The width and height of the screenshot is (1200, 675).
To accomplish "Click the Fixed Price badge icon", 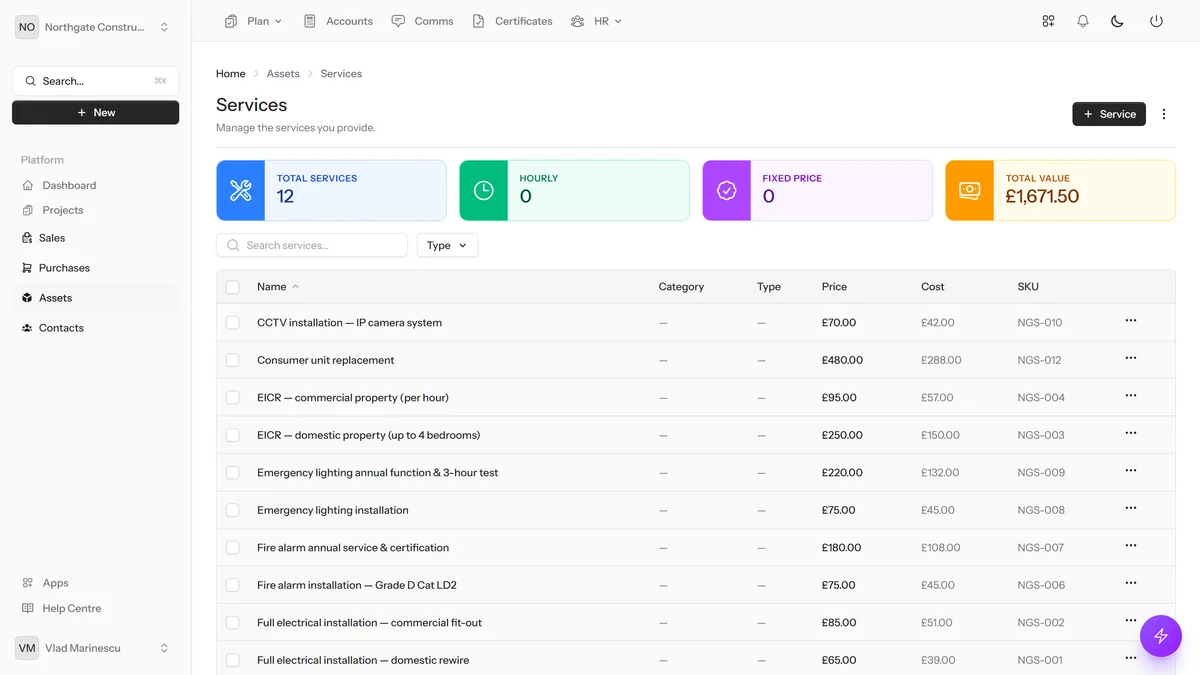I will 727,190.
